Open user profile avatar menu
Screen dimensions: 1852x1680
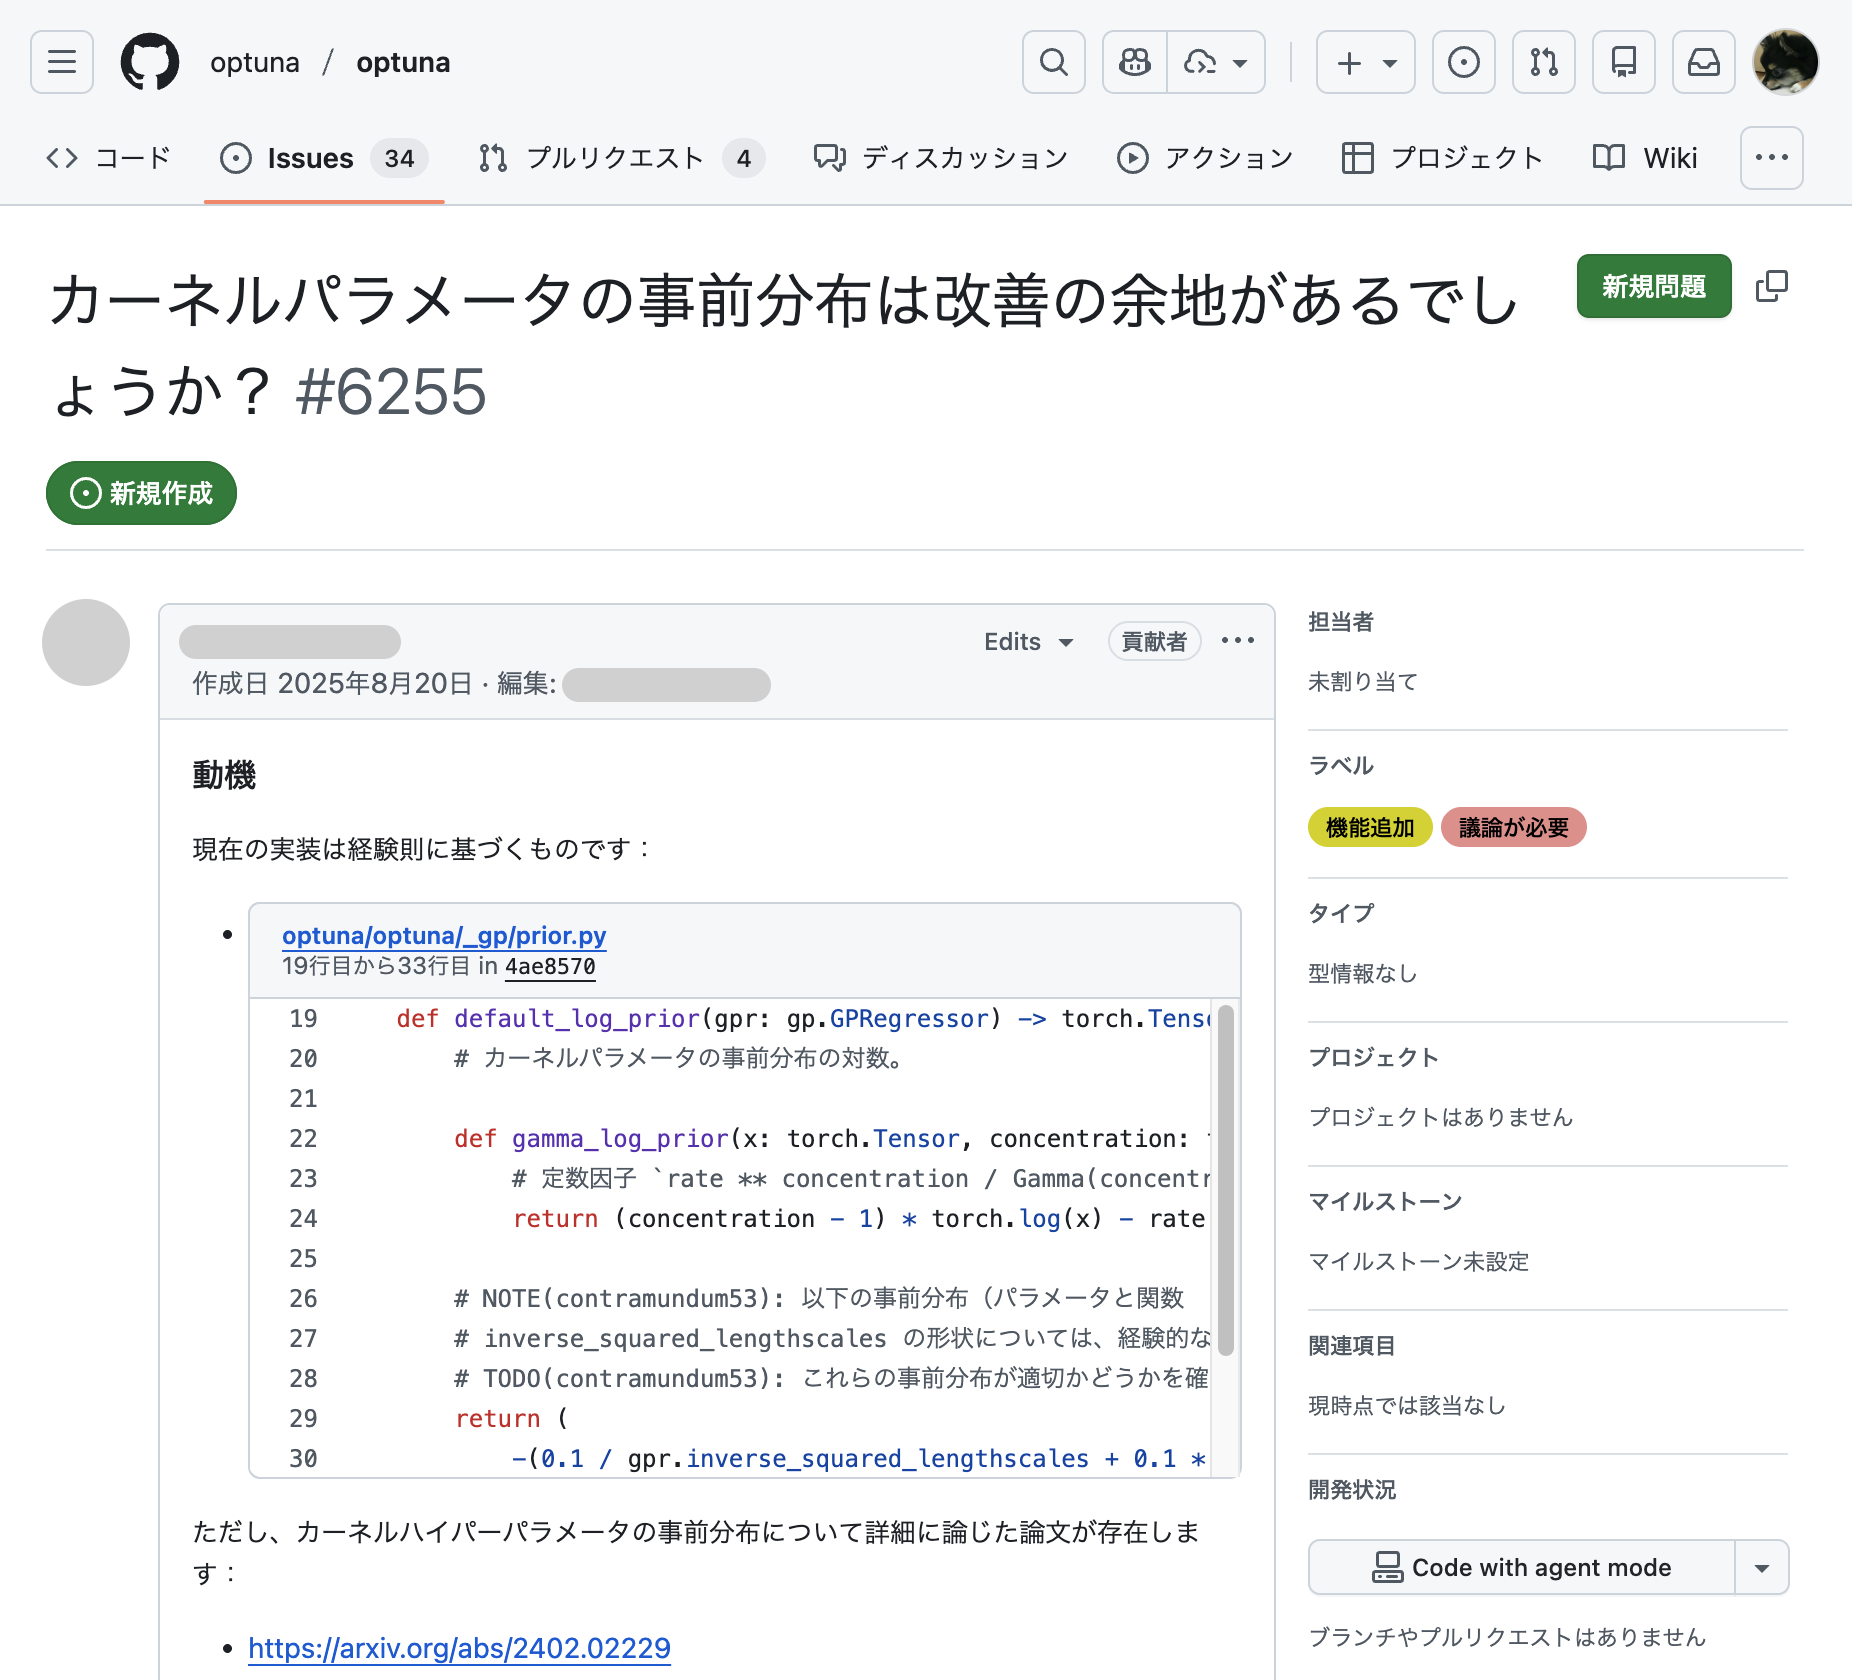click(x=1786, y=62)
